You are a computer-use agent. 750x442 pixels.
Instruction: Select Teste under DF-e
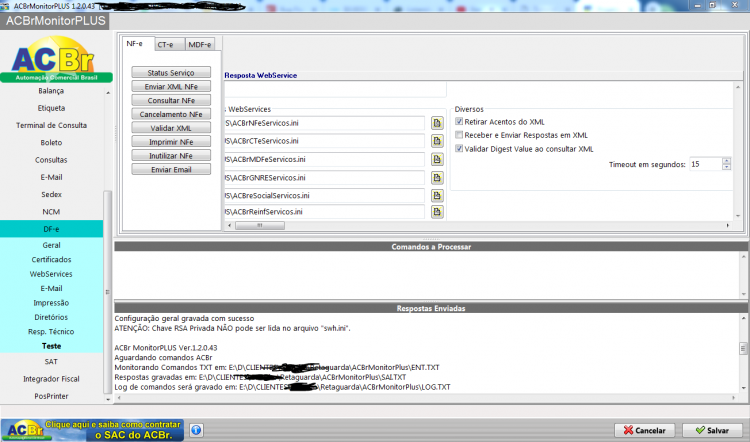[x=51, y=346]
